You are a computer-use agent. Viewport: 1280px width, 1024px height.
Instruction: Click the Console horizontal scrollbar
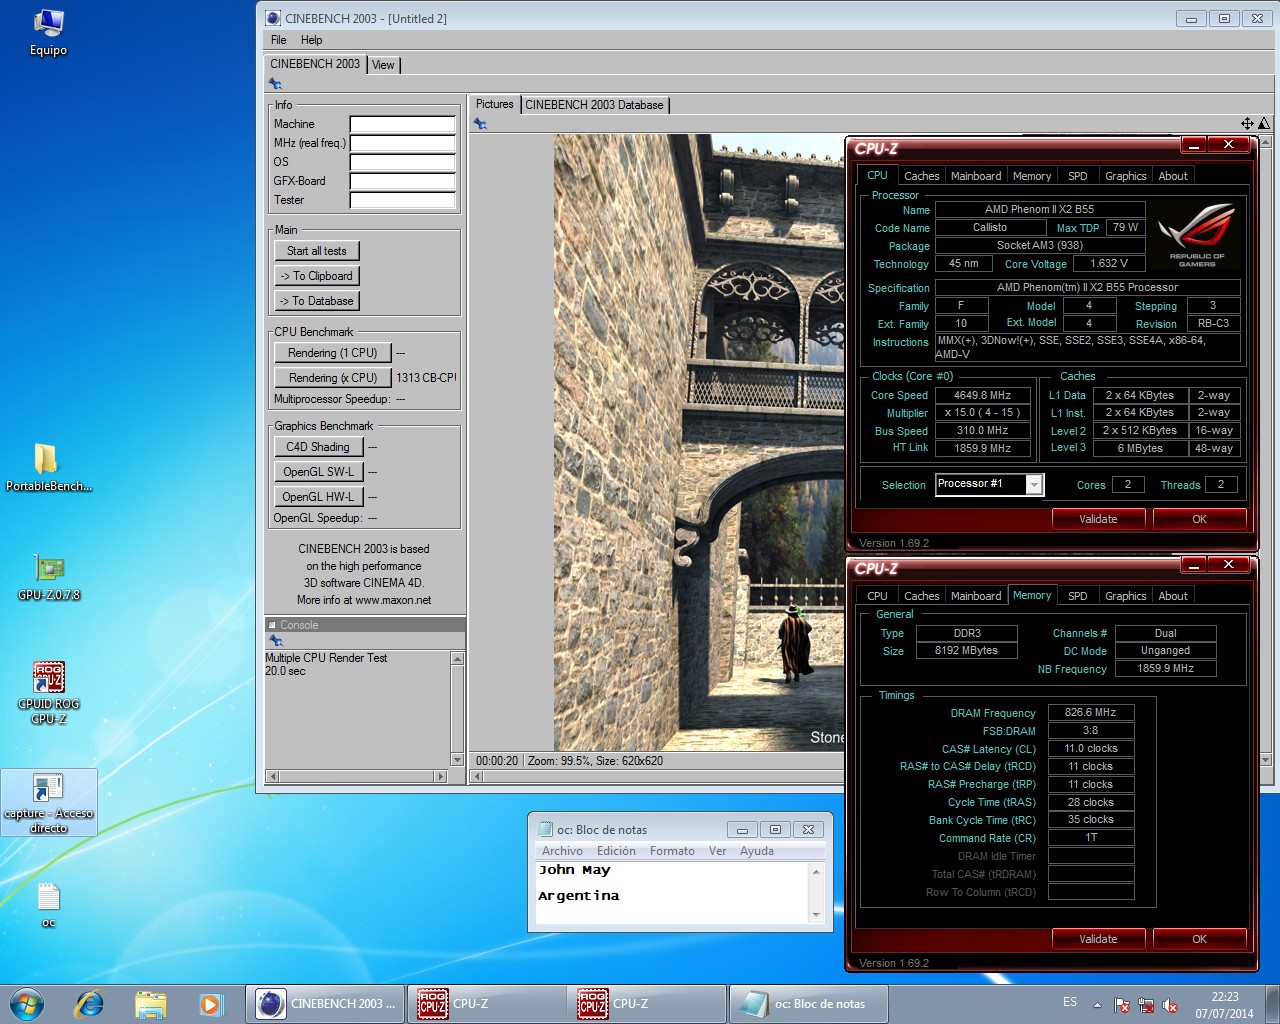[356, 776]
